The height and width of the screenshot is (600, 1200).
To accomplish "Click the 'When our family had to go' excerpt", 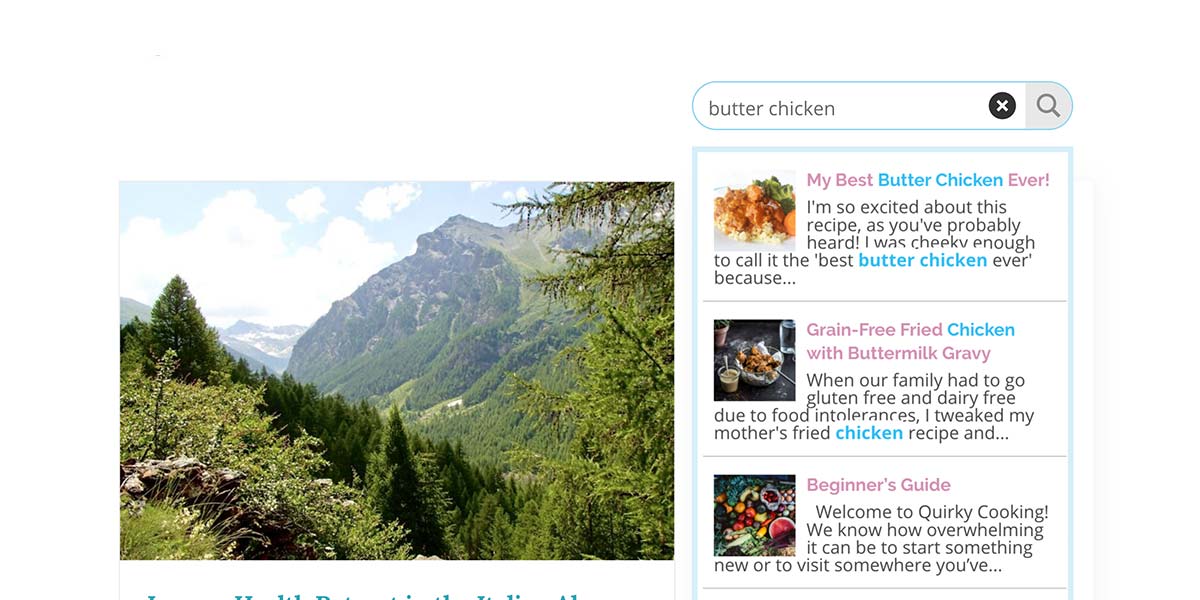I will [916, 380].
